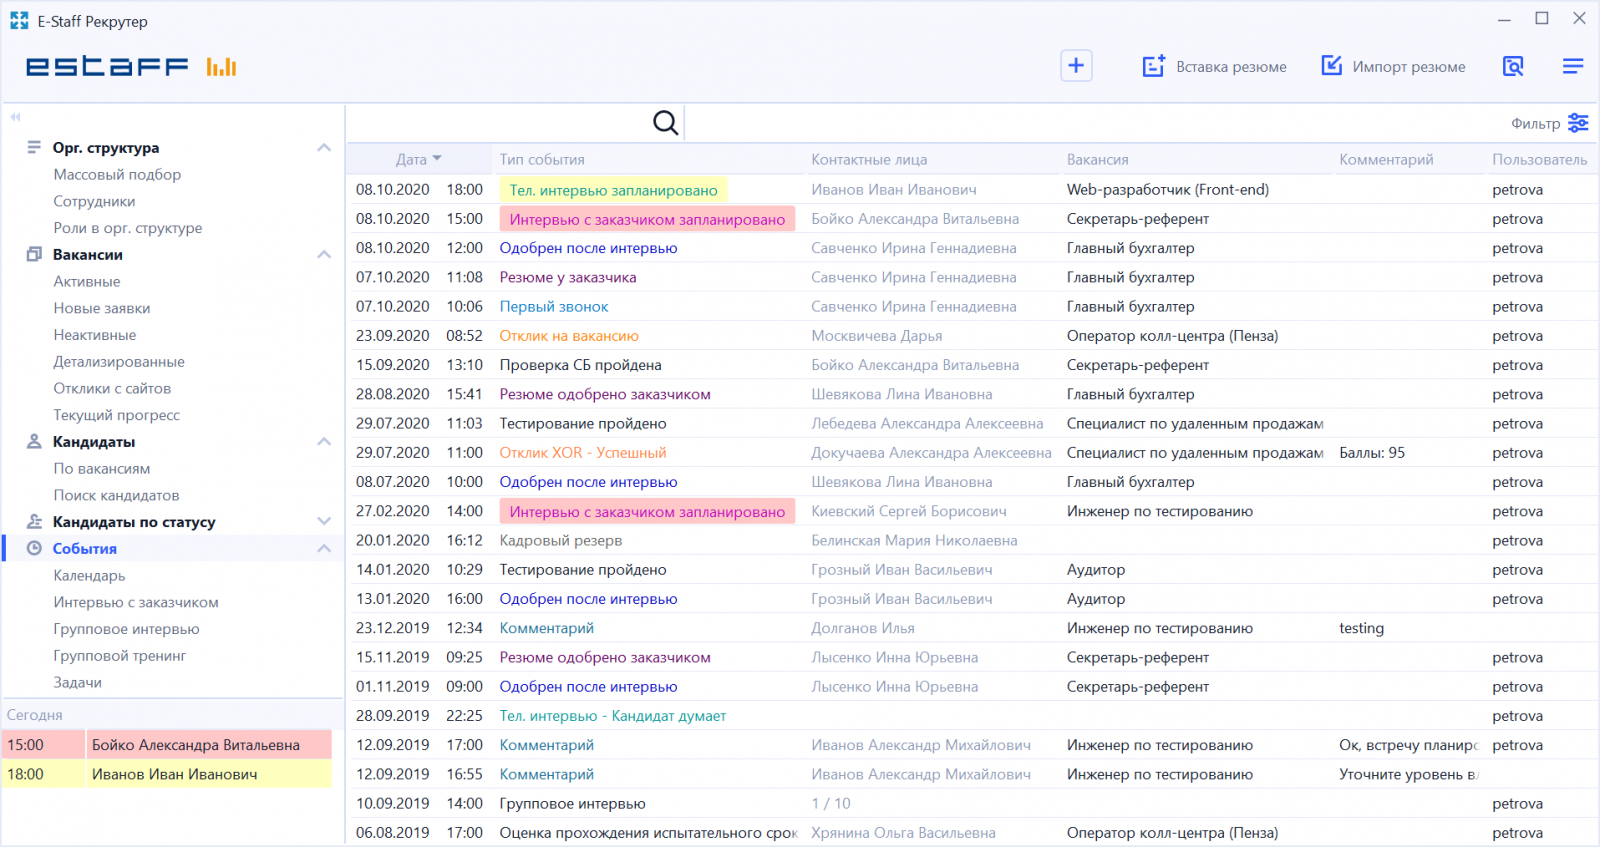Viewport: 1600px width, 847px height.
Task: Open the document search icon in top toolbar
Action: [x=1513, y=66]
